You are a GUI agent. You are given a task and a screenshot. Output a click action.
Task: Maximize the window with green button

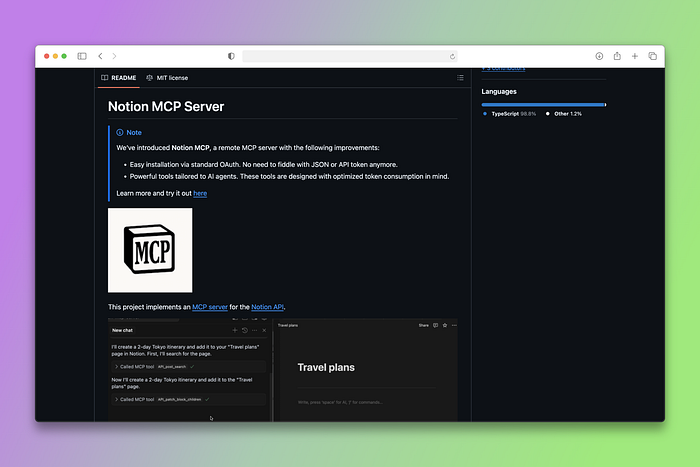click(x=64, y=56)
